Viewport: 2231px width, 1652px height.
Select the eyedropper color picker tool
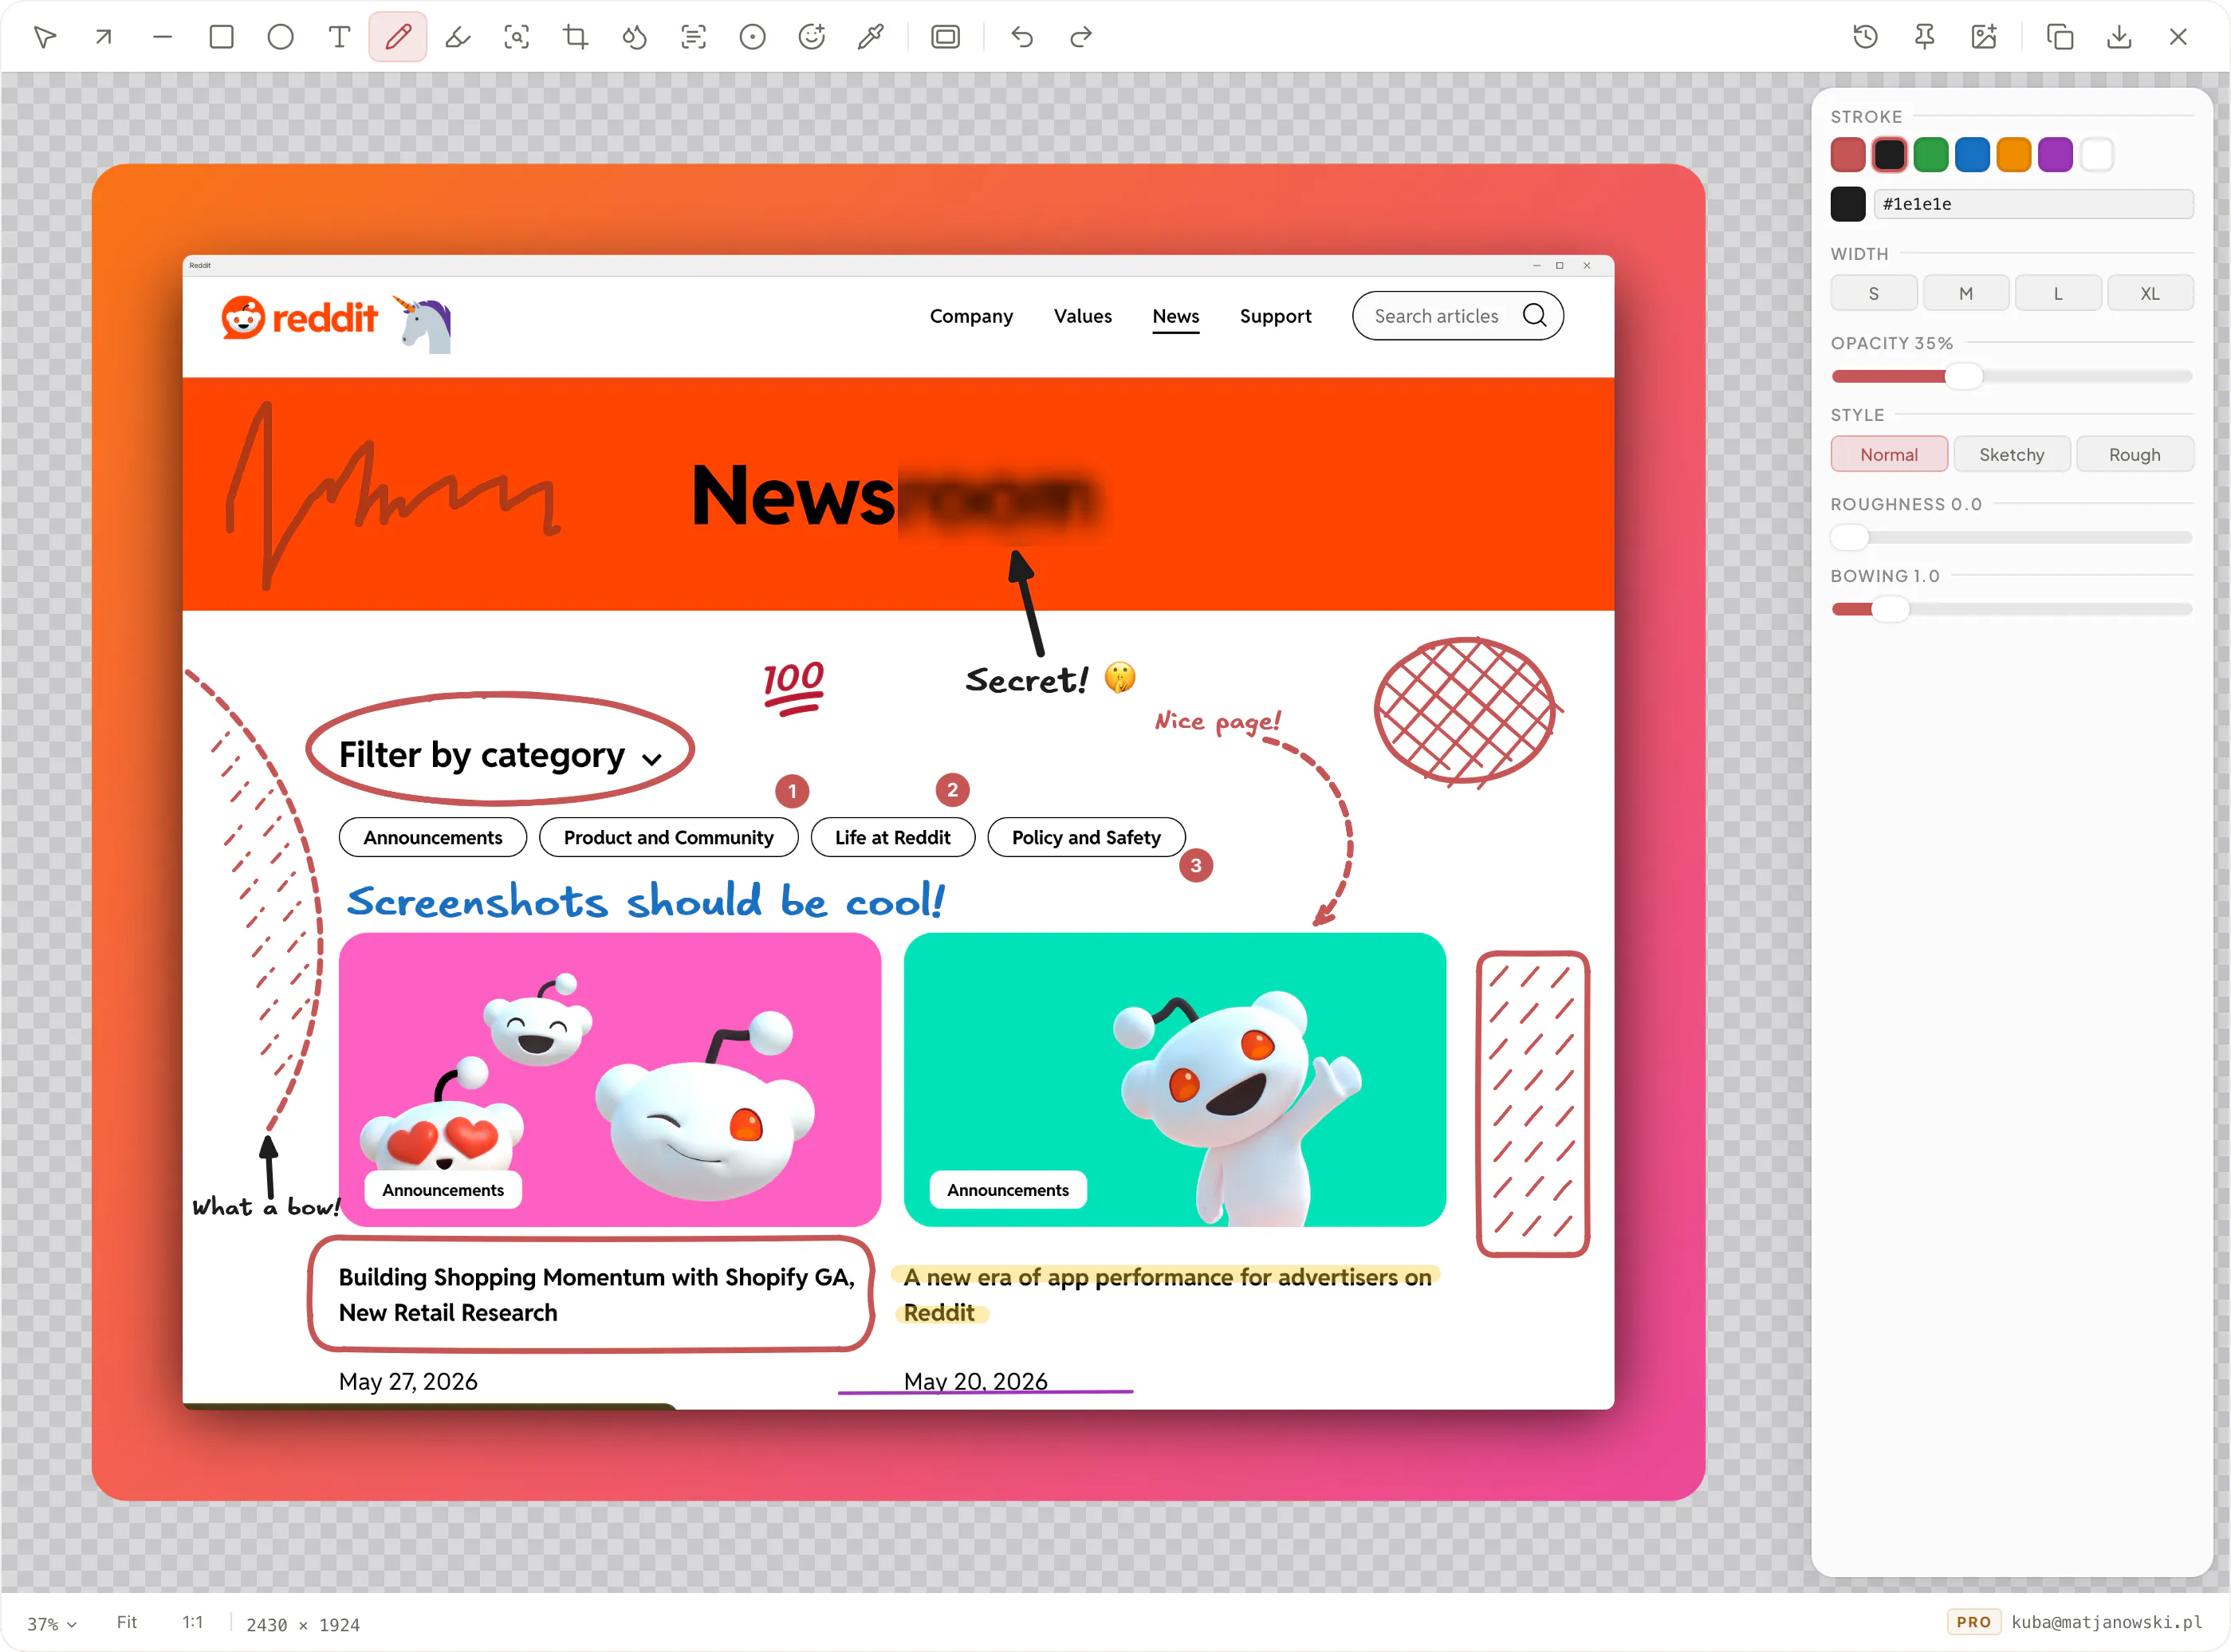point(871,37)
